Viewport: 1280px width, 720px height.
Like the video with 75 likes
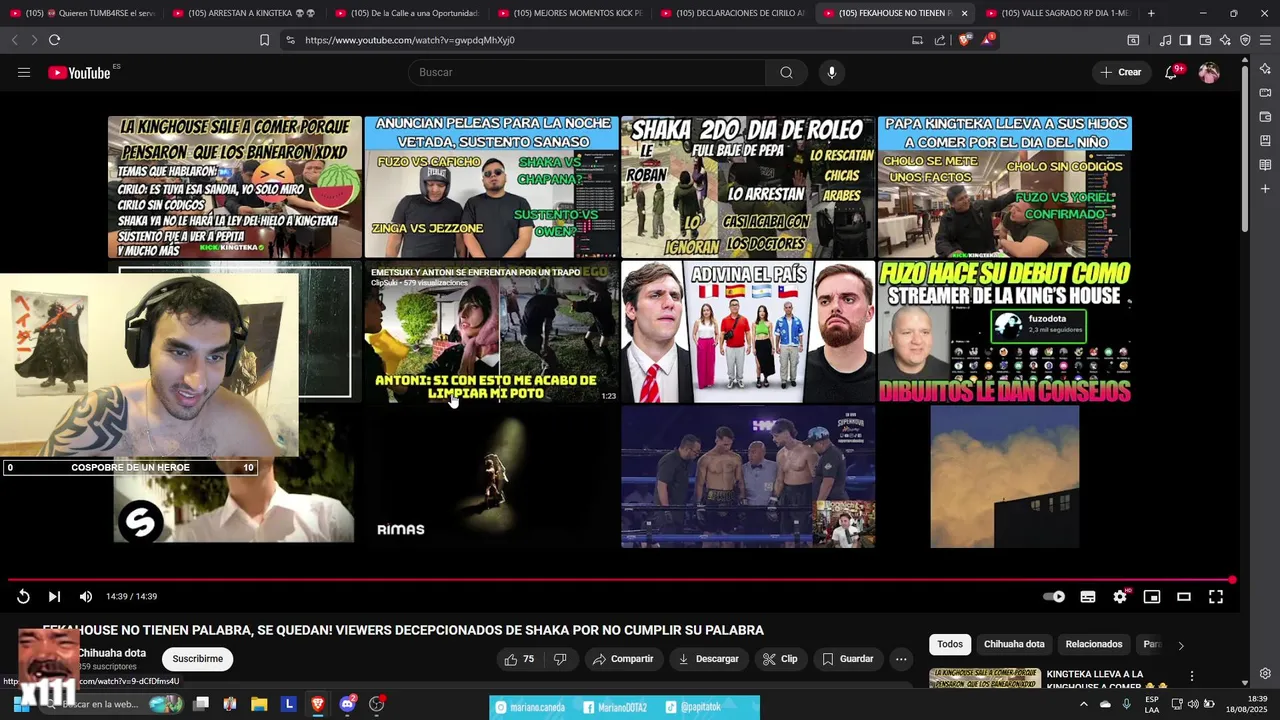coord(520,659)
